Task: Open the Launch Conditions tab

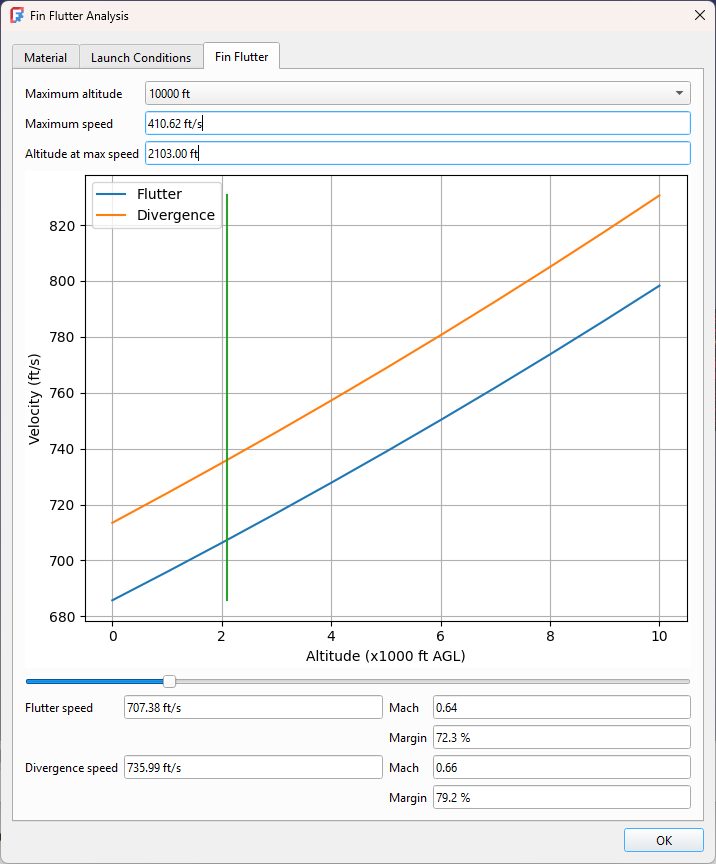Action: tap(141, 57)
